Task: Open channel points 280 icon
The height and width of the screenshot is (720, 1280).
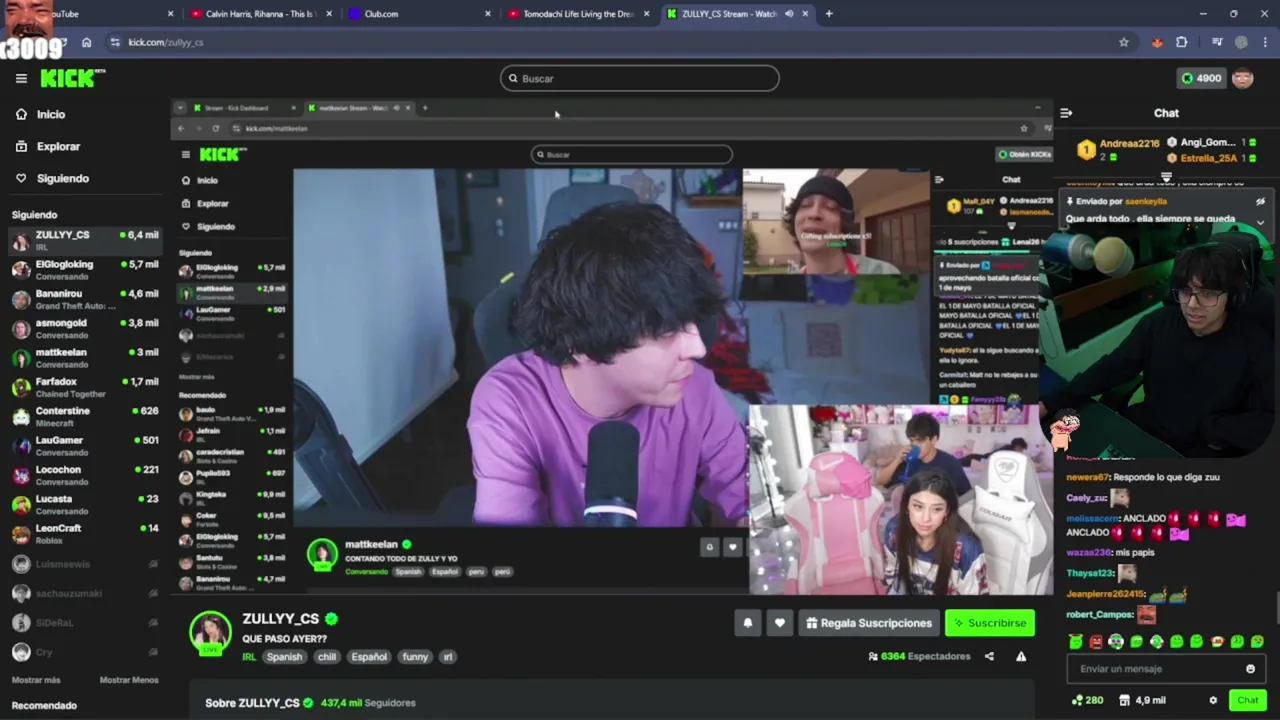Action: [x=1087, y=700]
